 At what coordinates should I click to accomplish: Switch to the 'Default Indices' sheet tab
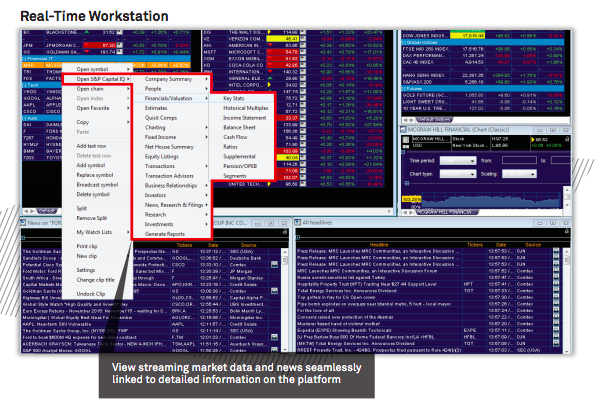pos(435,119)
